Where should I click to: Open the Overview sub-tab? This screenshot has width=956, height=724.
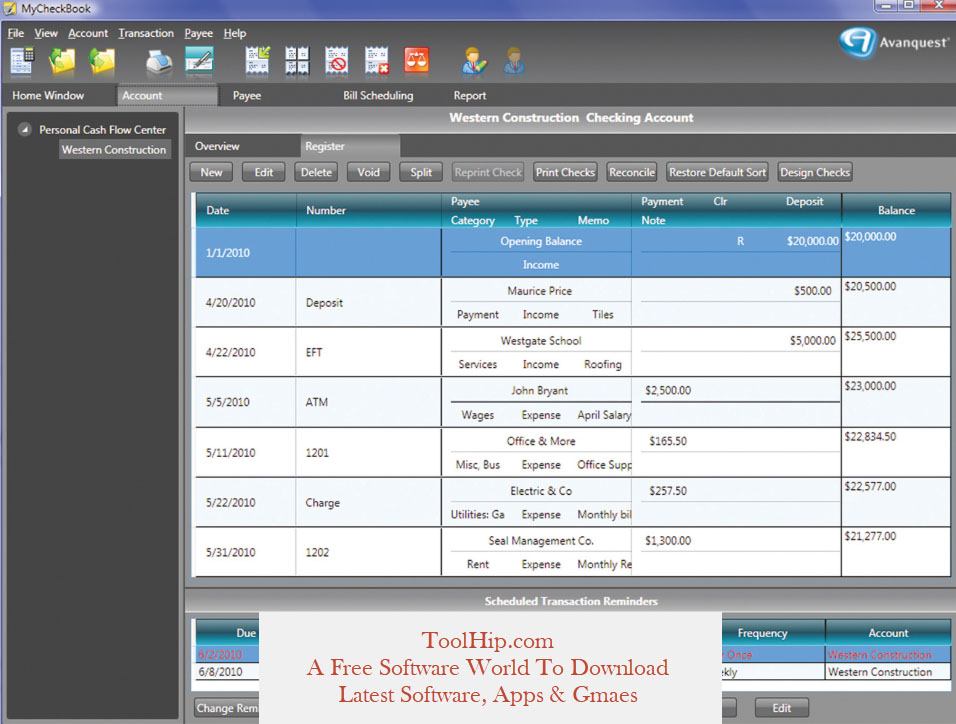point(217,146)
